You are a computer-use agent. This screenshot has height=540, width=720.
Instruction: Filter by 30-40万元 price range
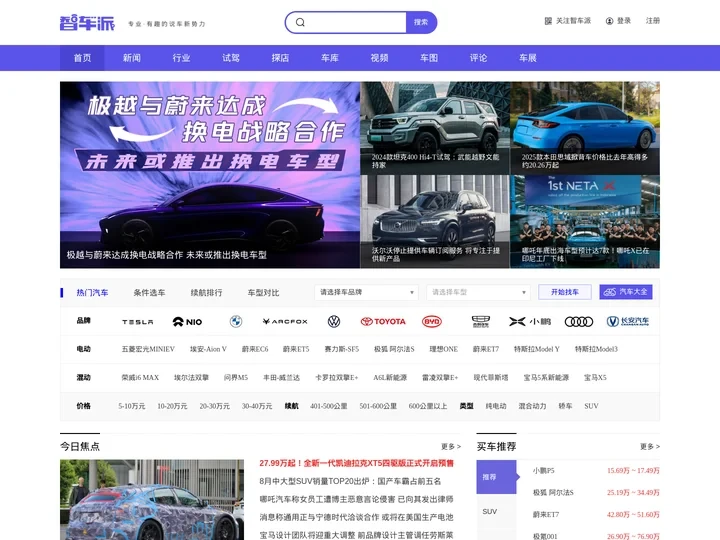pos(257,406)
